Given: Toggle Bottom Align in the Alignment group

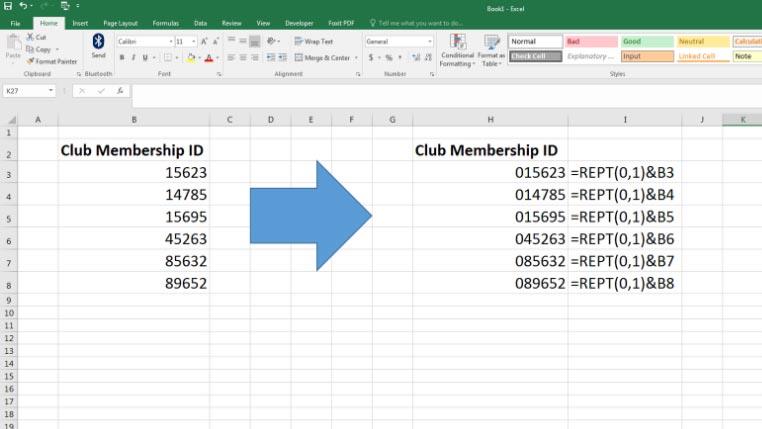Looking at the screenshot, I should click(255, 41).
